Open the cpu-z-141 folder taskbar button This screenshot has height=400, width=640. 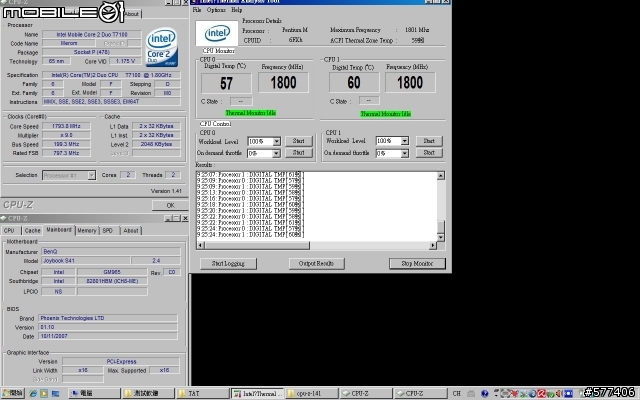click(x=312, y=393)
